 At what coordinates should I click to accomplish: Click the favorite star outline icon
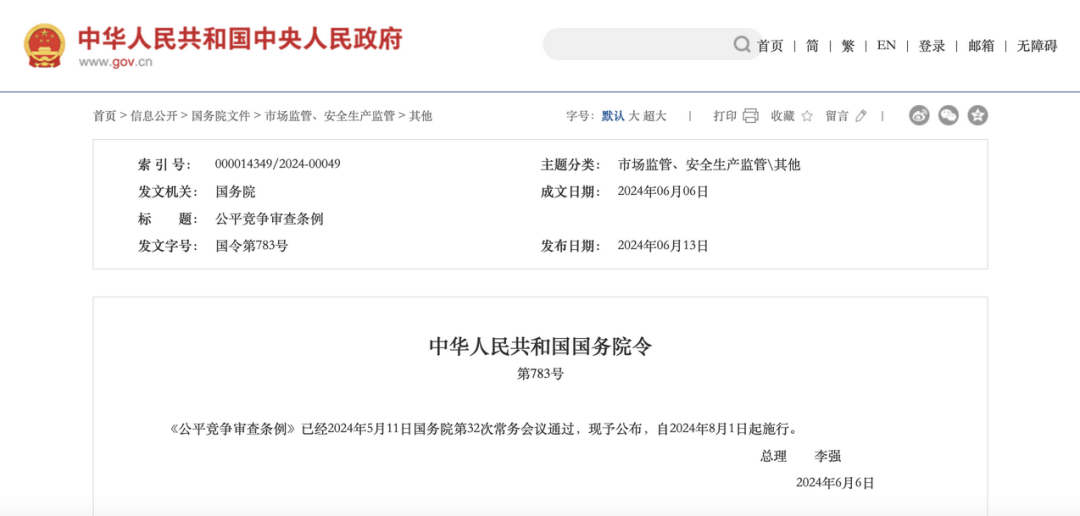(807, 116)
